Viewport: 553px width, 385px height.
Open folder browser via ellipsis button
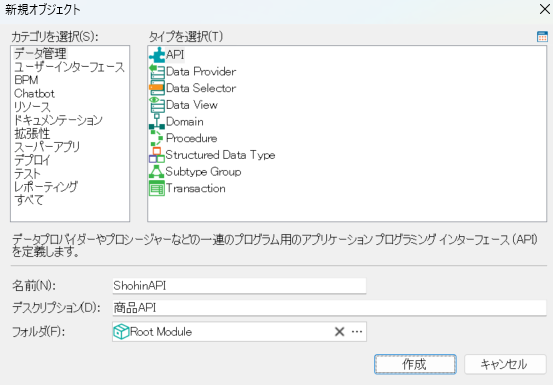click(x=357, y=331)
